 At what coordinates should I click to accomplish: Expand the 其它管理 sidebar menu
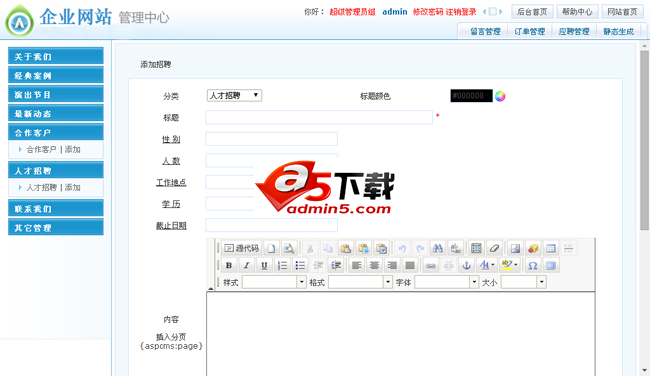[56, 227]
